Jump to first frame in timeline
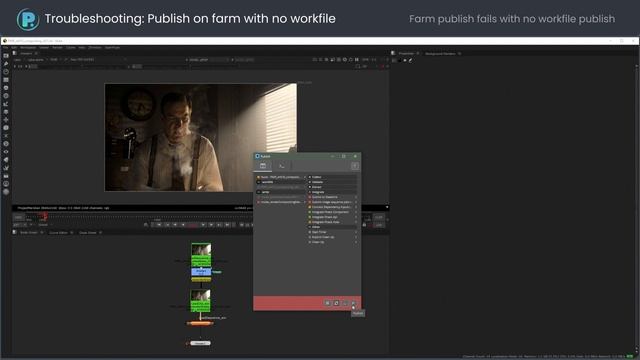 pos(159,224)
